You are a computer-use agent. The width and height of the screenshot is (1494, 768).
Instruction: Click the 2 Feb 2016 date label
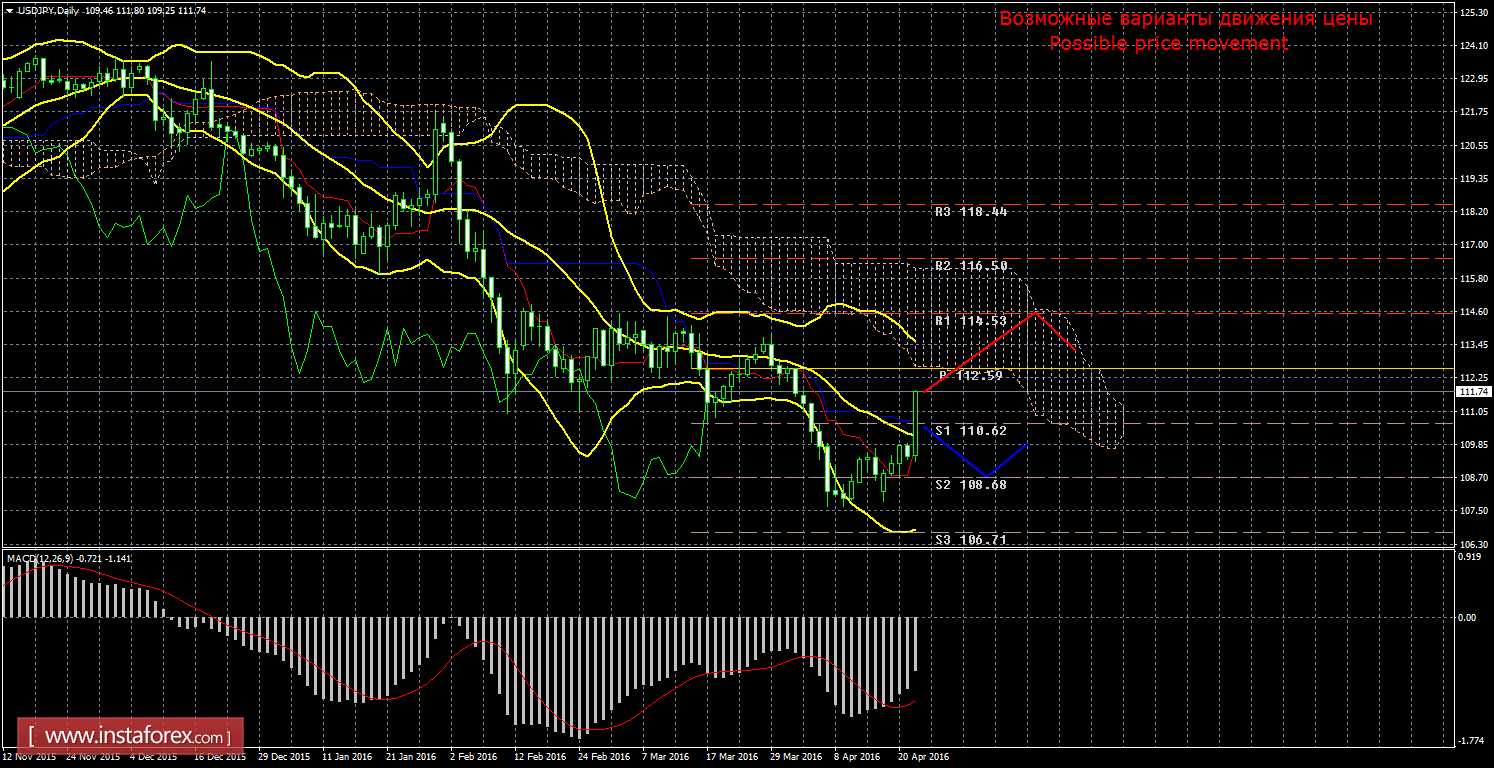473,757
